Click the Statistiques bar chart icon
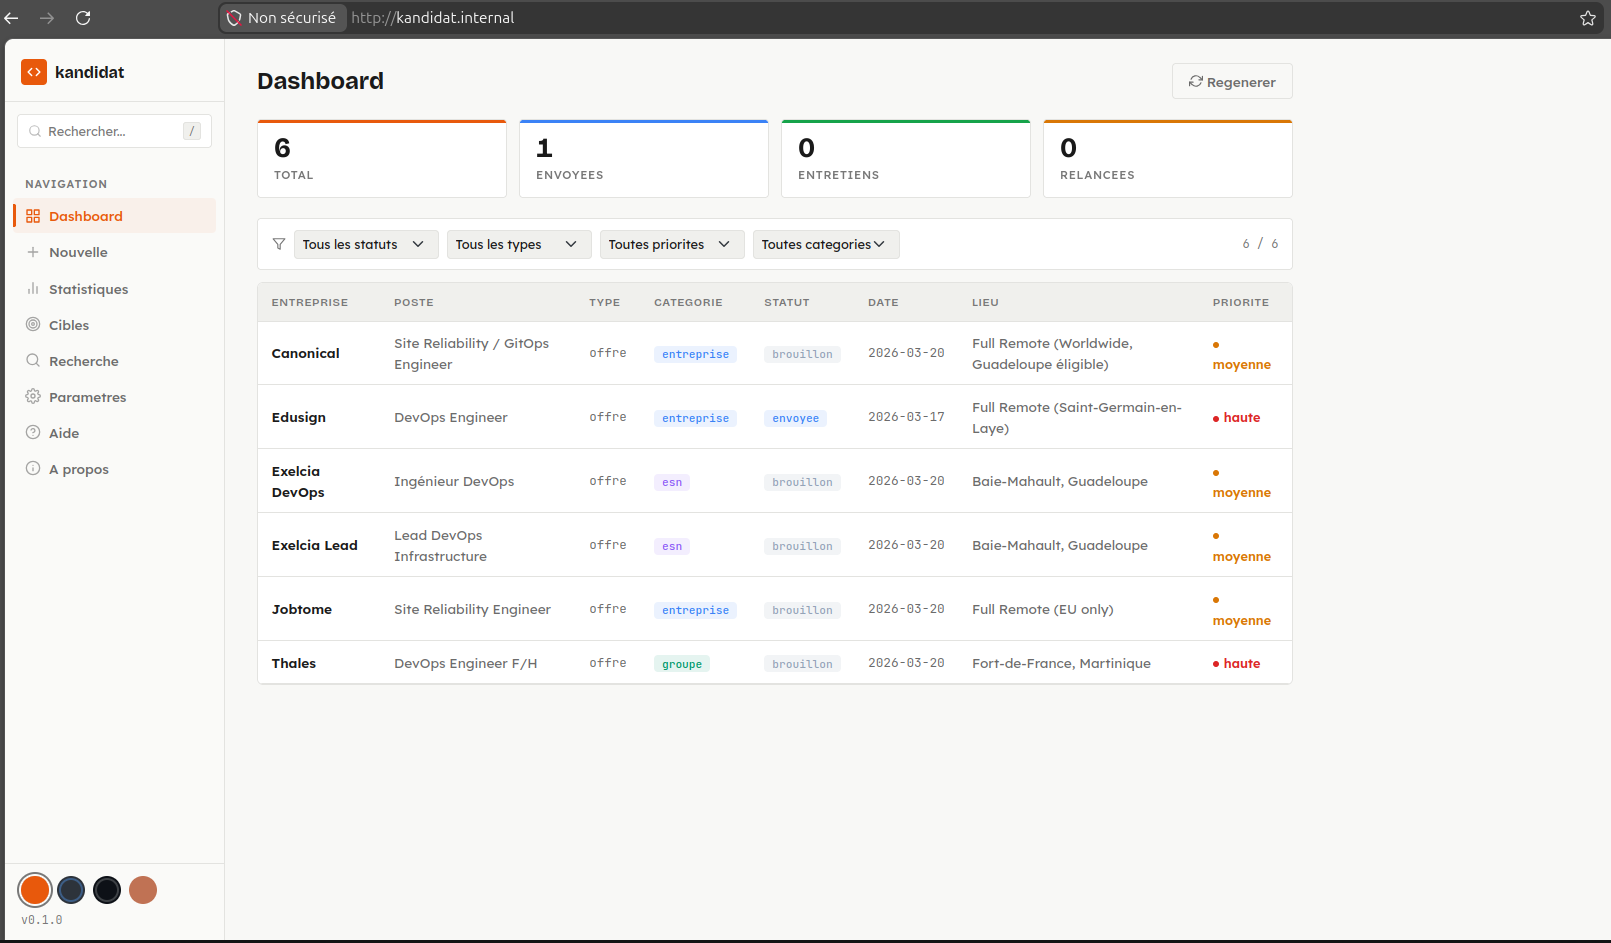The width and height of the screenshot is (1611, 943). [33, 289]
